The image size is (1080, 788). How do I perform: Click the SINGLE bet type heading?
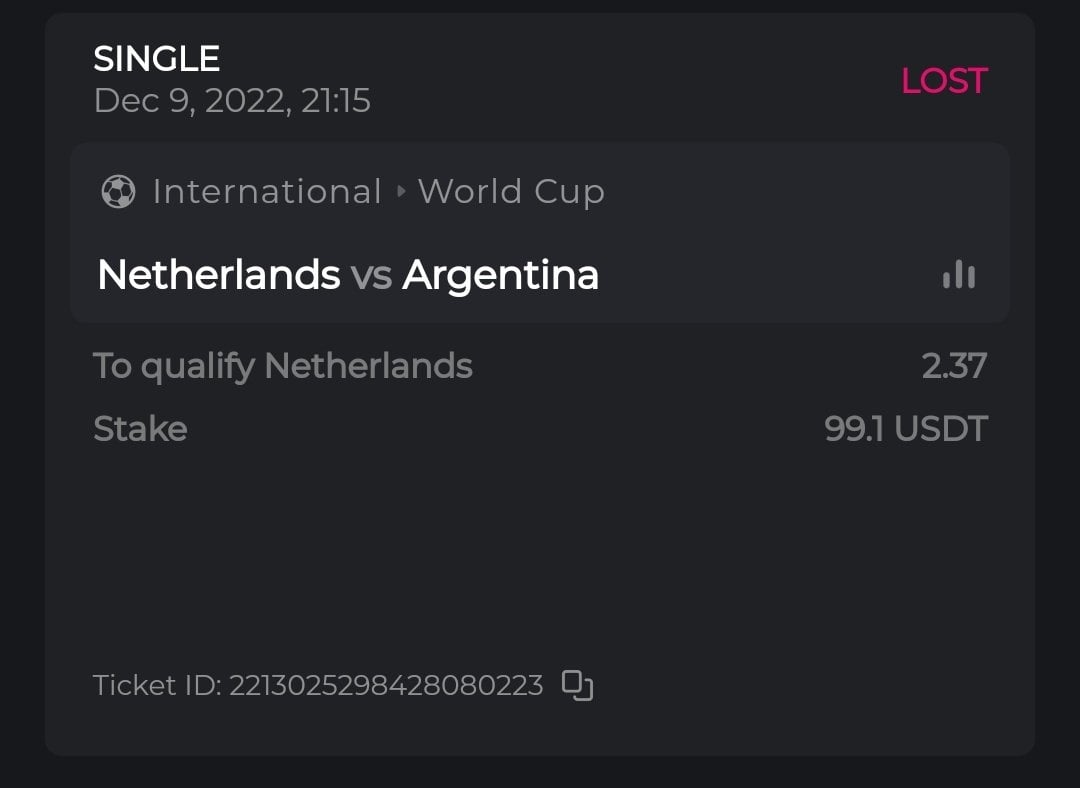click(156, 59)
